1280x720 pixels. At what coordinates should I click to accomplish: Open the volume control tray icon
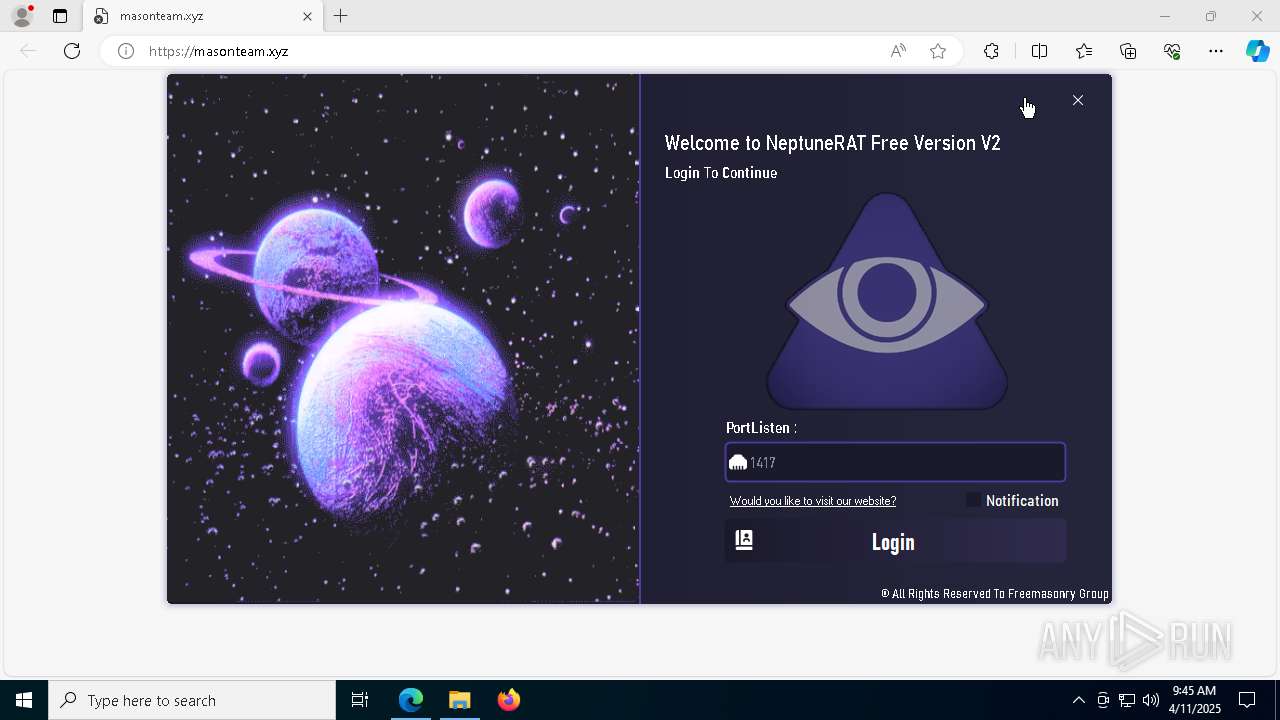pos(1150,700)
